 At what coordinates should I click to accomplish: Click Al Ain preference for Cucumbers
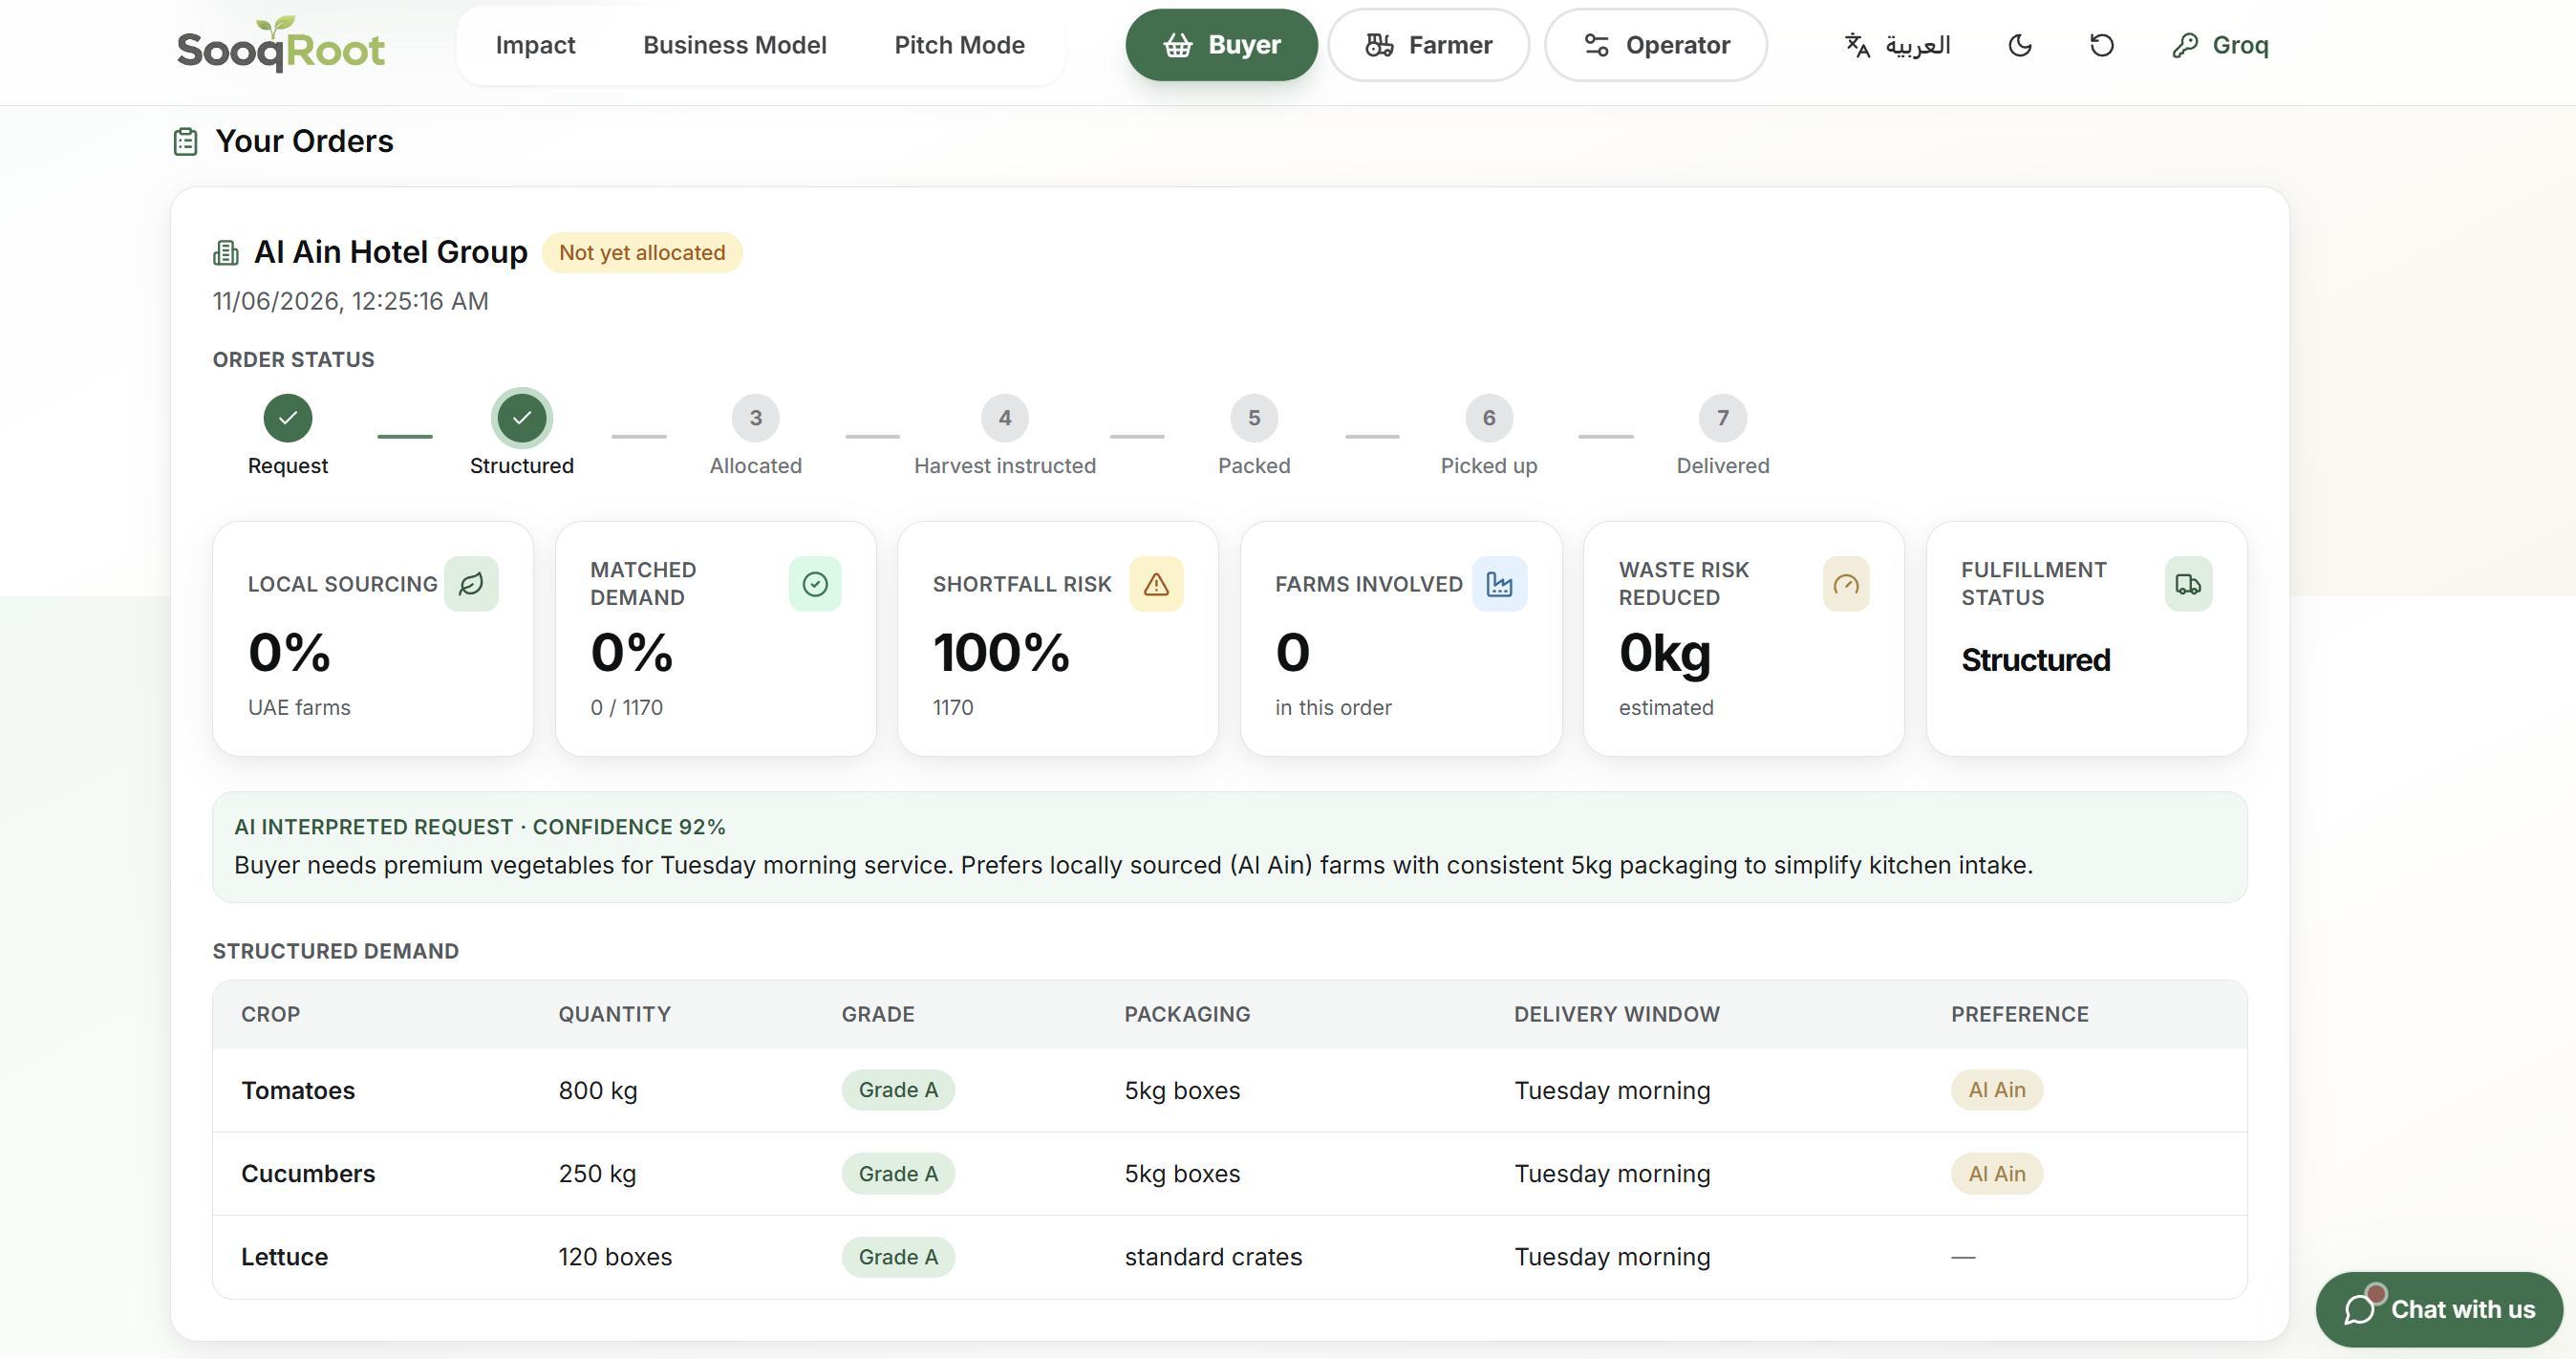(1996, 1173)
